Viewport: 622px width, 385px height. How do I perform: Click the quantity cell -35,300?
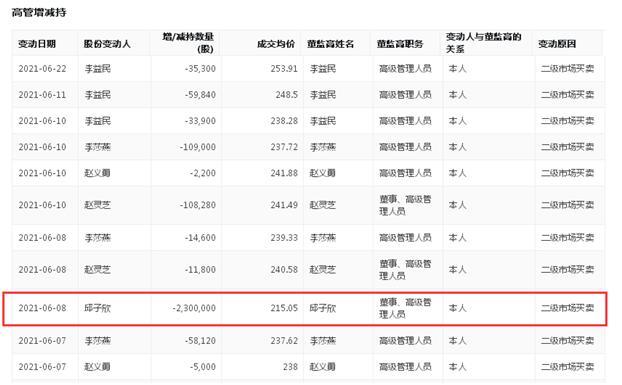point(200,69)
